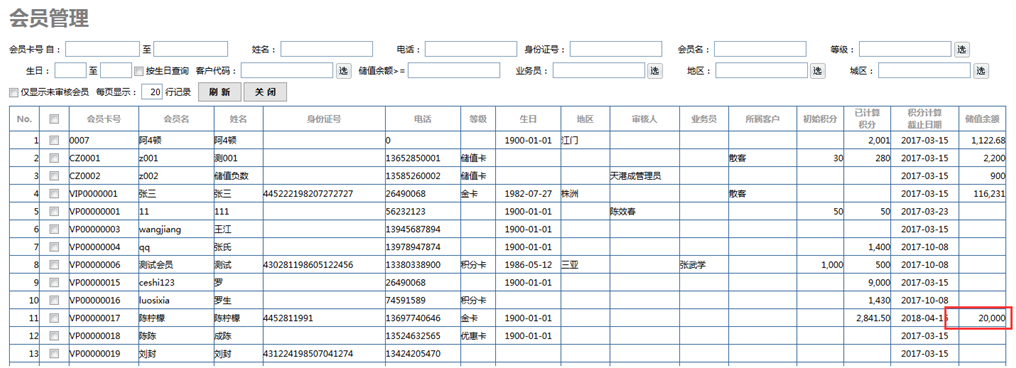Click the 会员卡号 column header

(104, 119)
